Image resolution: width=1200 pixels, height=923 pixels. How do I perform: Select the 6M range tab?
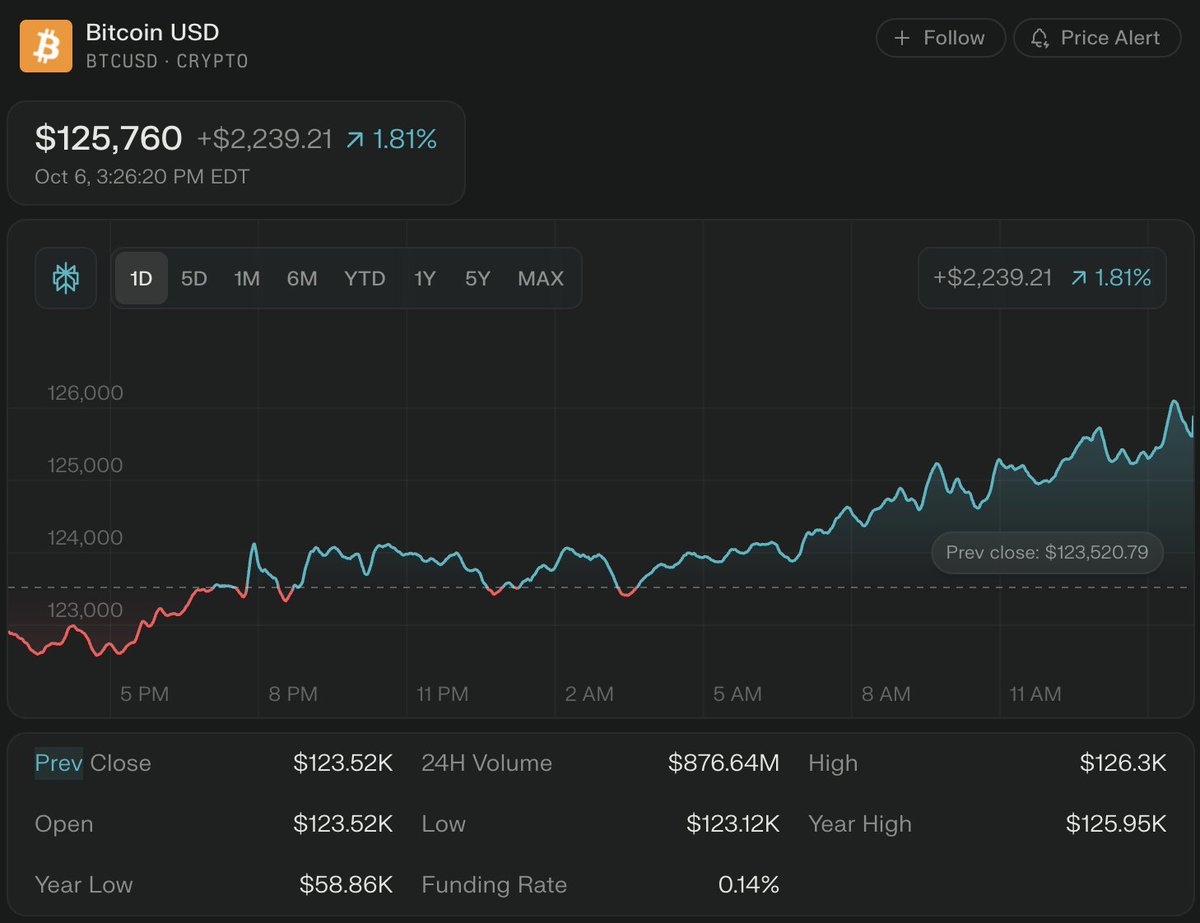(x=302, y=278)
